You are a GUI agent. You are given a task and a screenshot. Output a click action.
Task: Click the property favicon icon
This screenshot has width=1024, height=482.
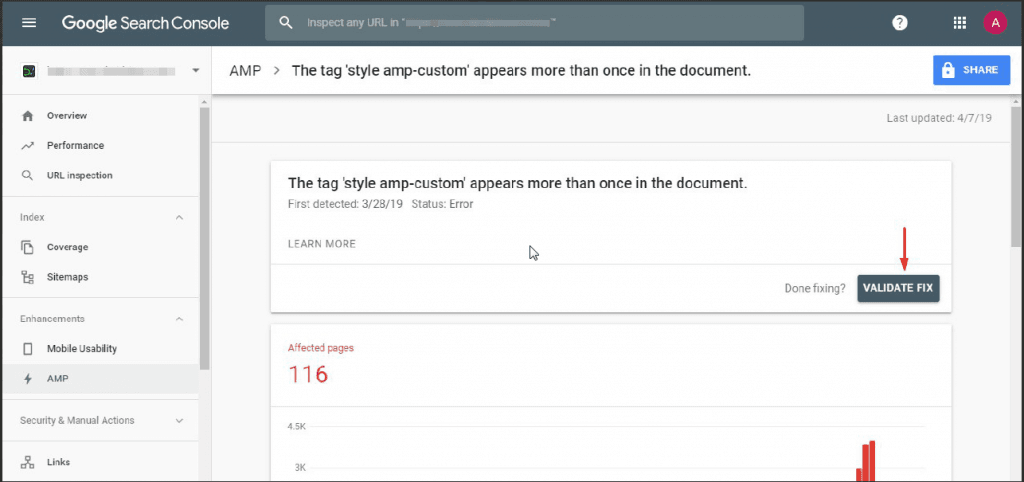pos(28,71)
